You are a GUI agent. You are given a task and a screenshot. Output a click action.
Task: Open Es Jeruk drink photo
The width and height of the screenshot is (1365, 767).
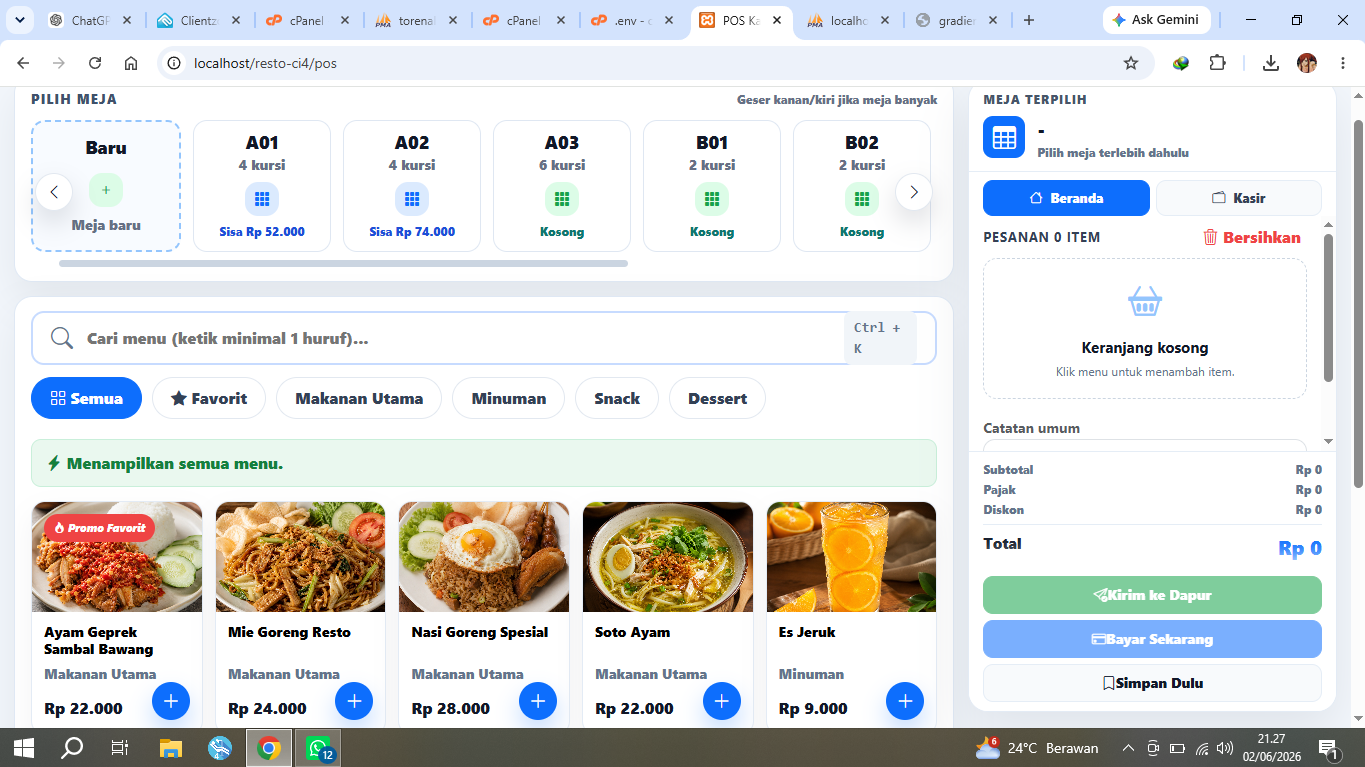852,557
